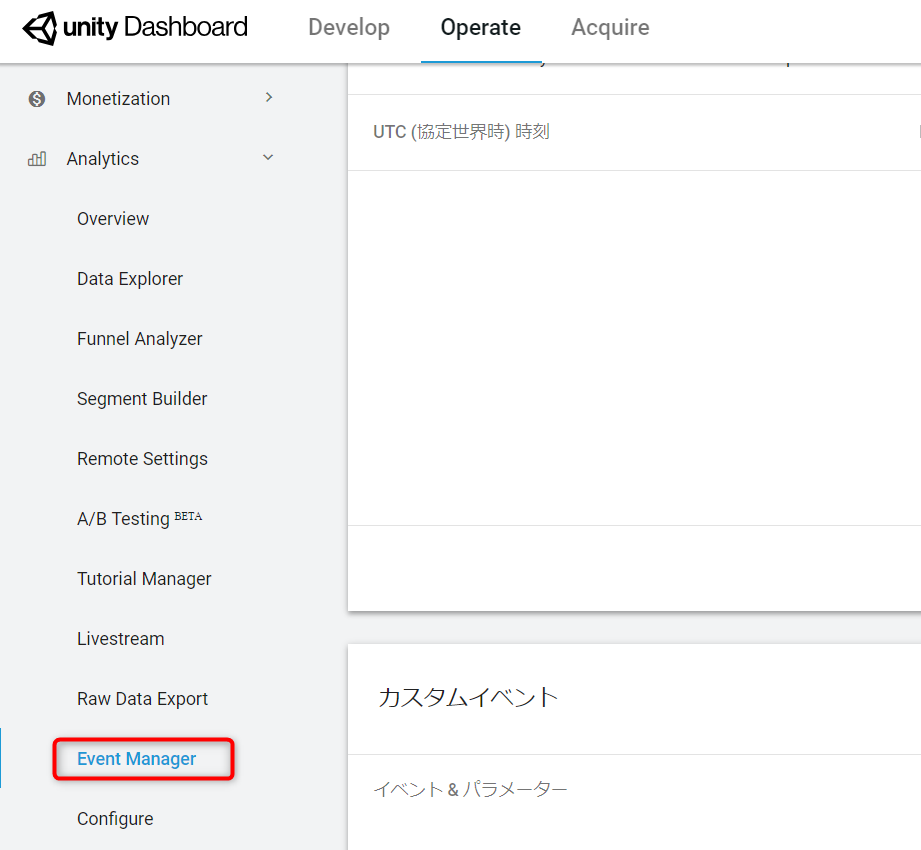Go to Analytics Overview
The image size is (921, 850).
[x=113, y=219]
